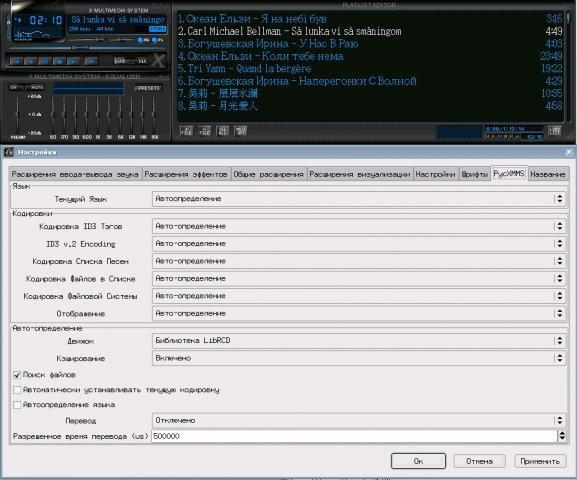Open the Кодировка Файловой Системы dropdown
Viewport: 577px width, 480px height.
[x=359, y=296]
